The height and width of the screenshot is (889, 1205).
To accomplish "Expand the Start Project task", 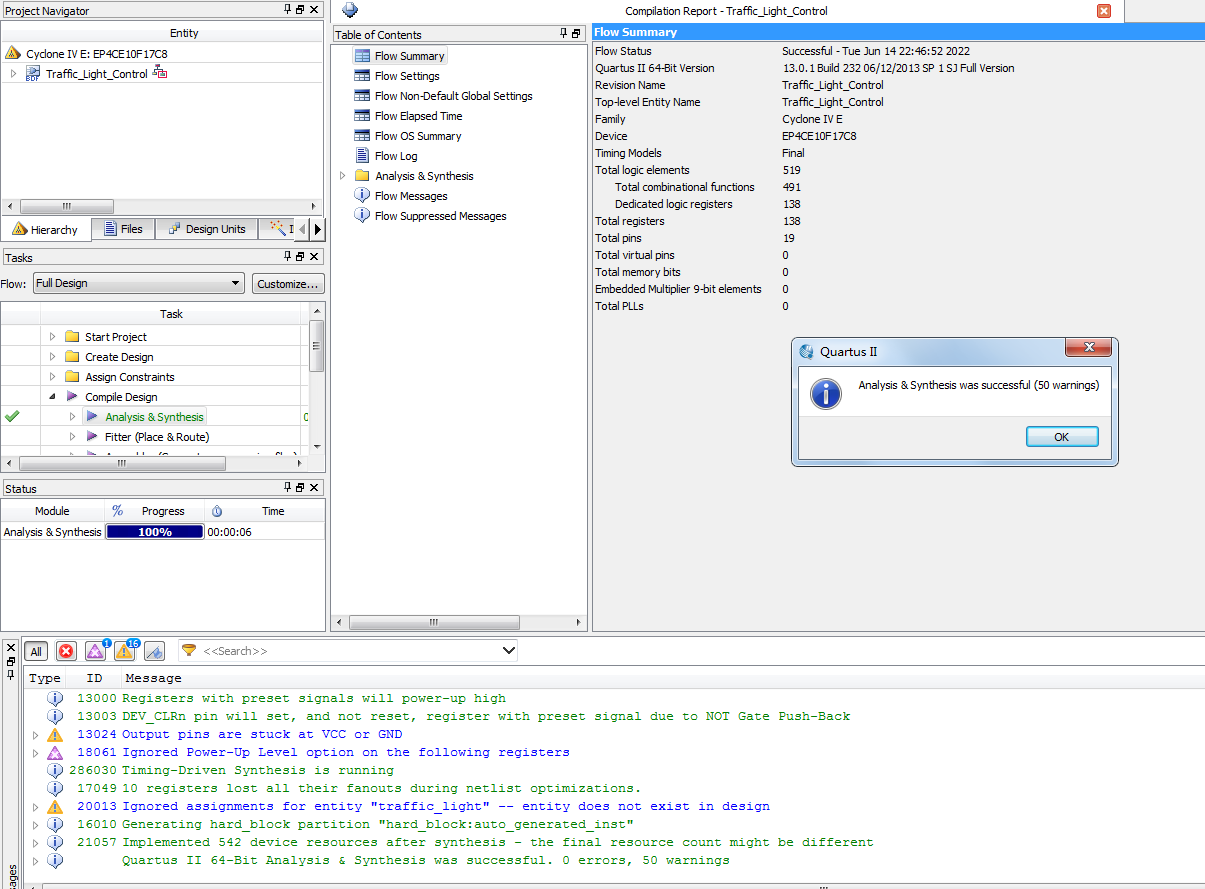I will 53,337.
